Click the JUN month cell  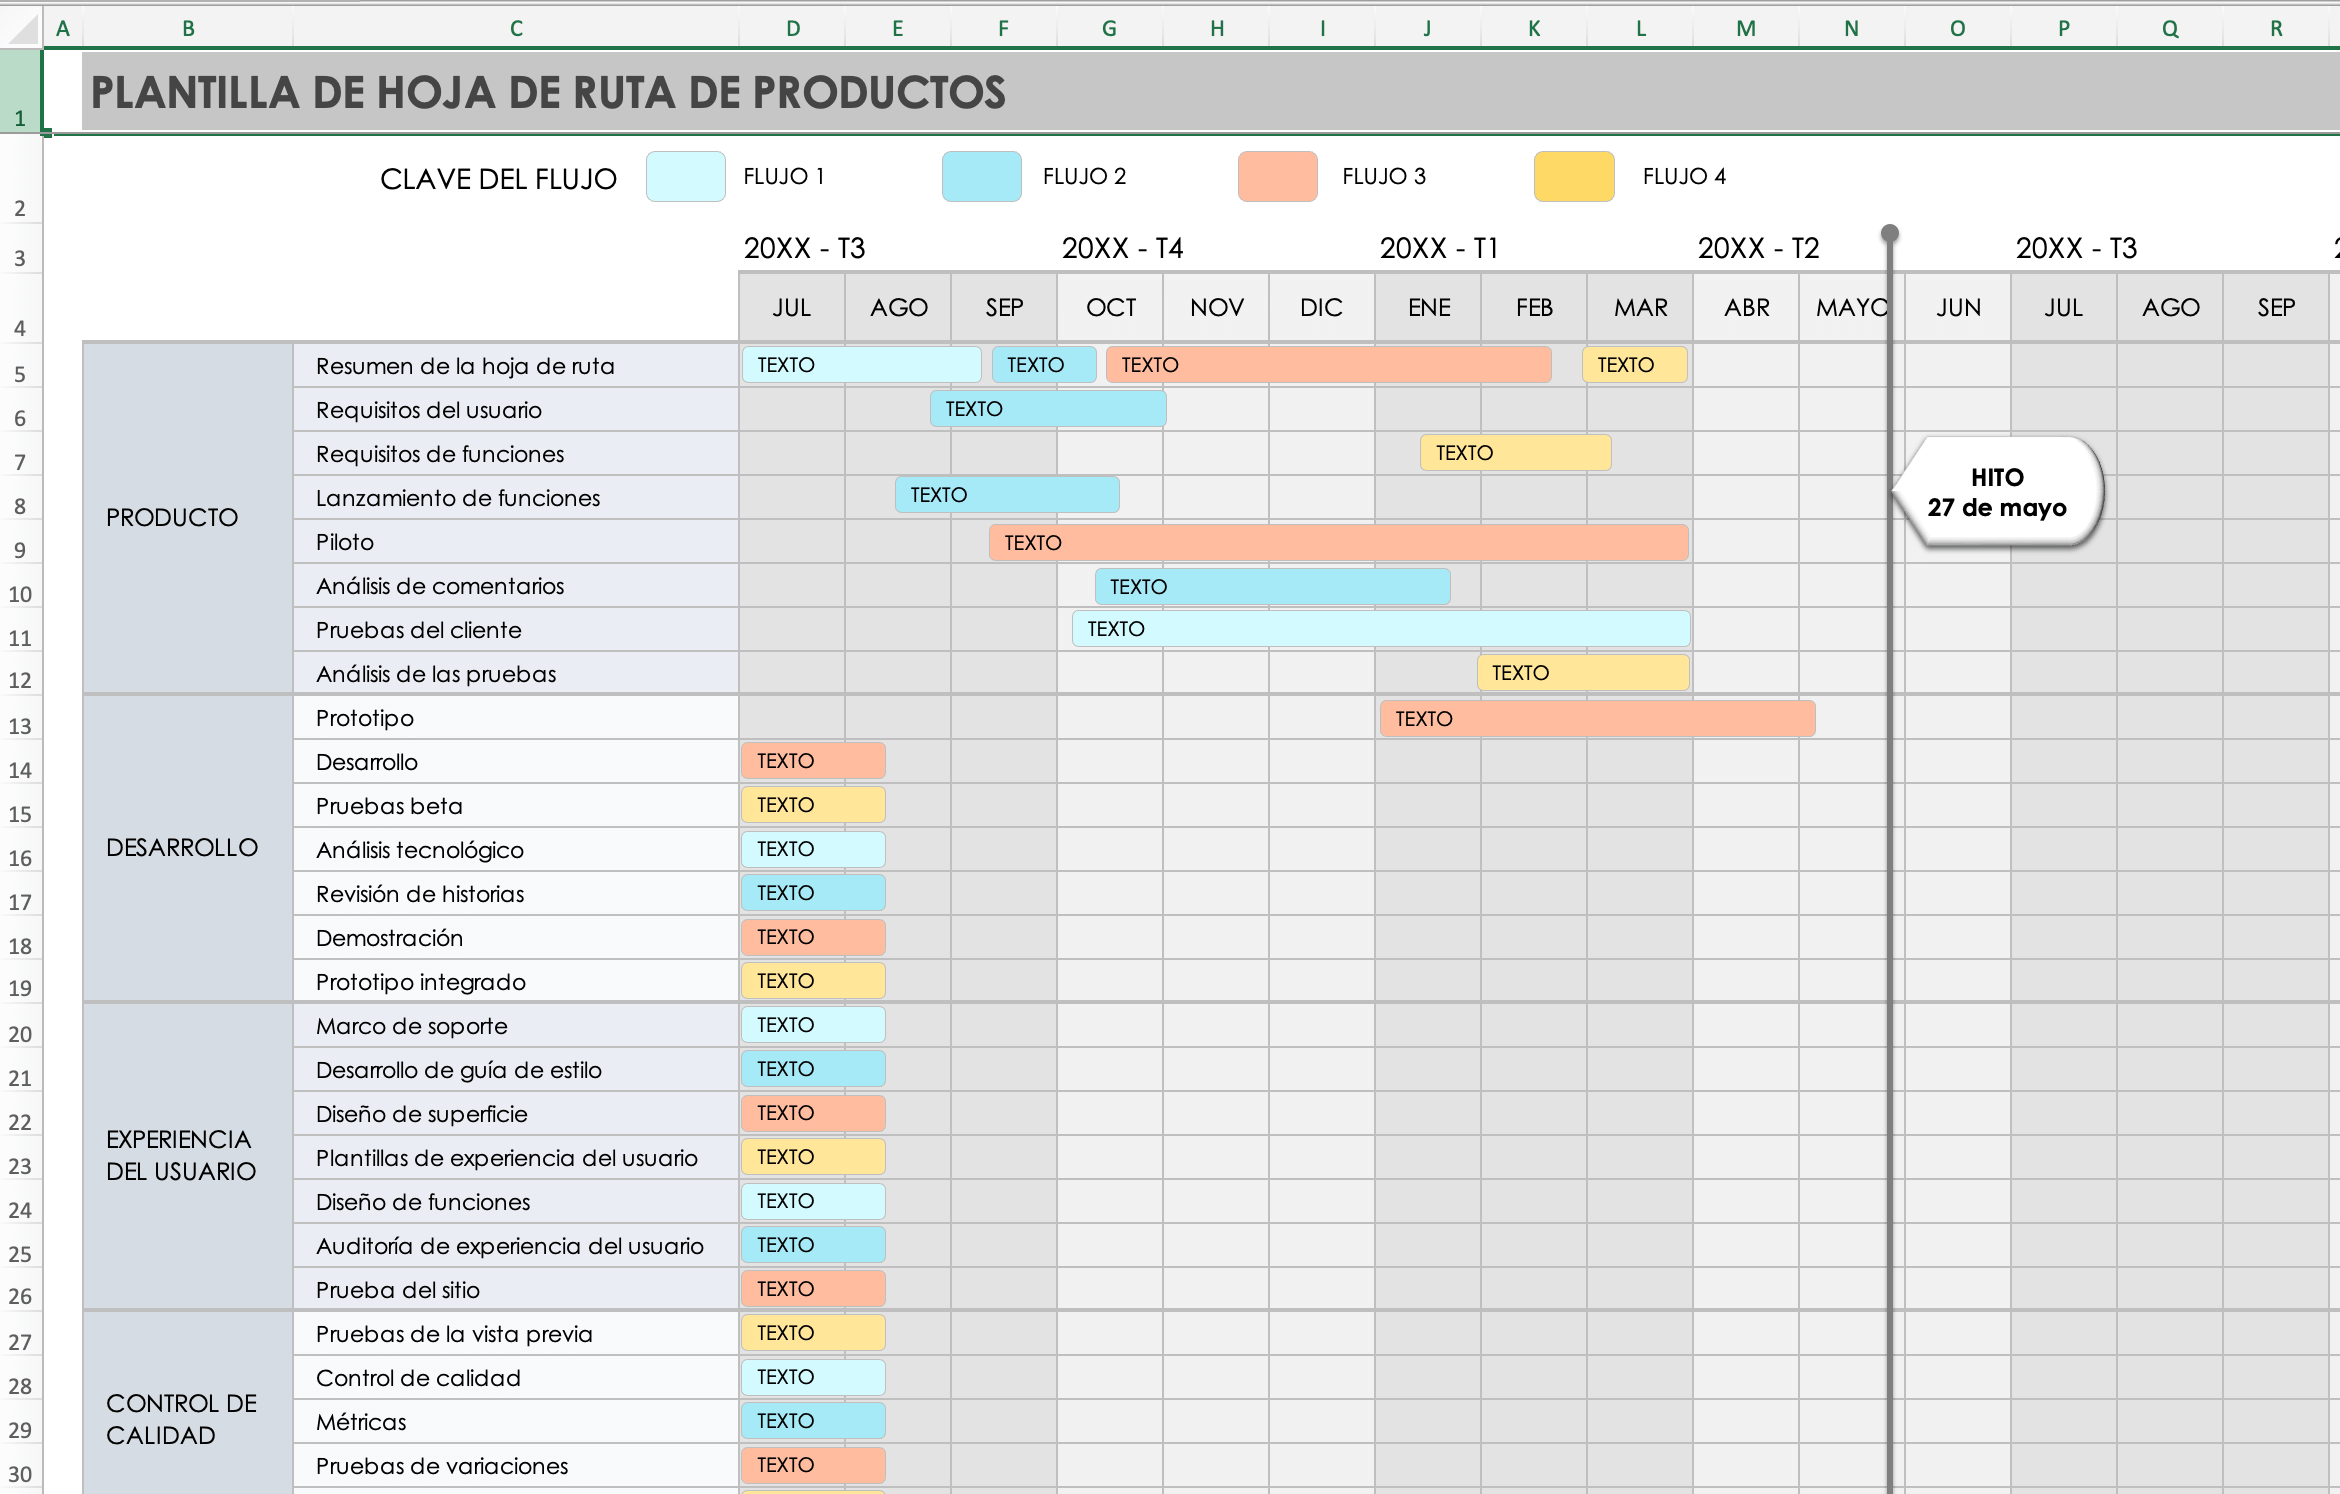(x=1958, y=307)
